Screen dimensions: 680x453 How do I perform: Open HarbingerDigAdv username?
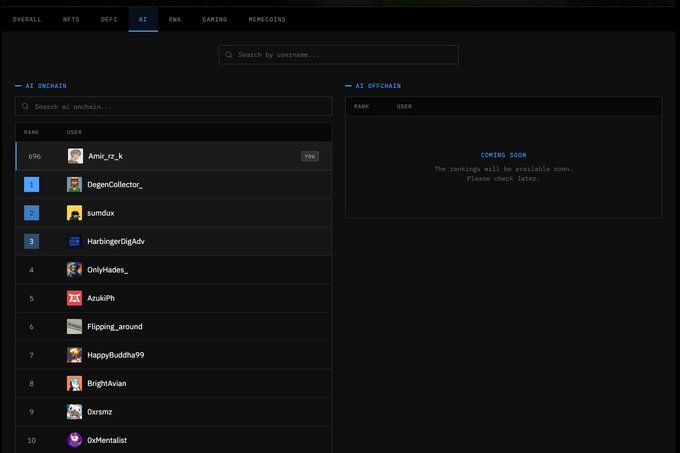116,241
